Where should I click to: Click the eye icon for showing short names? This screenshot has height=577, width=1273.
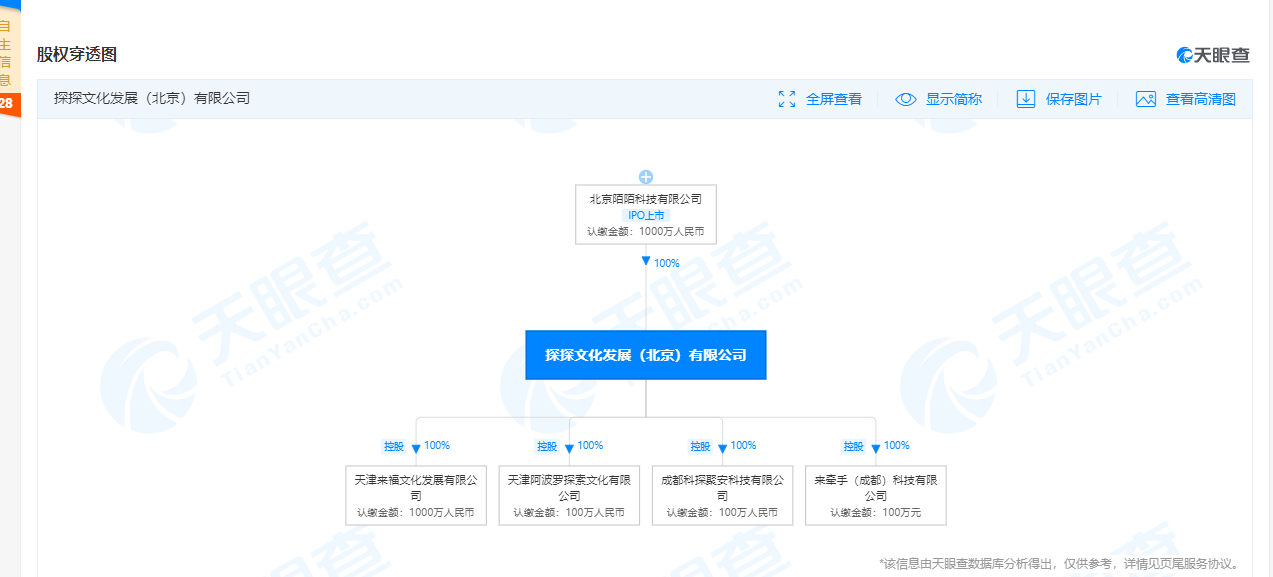[x=906, y=99]
